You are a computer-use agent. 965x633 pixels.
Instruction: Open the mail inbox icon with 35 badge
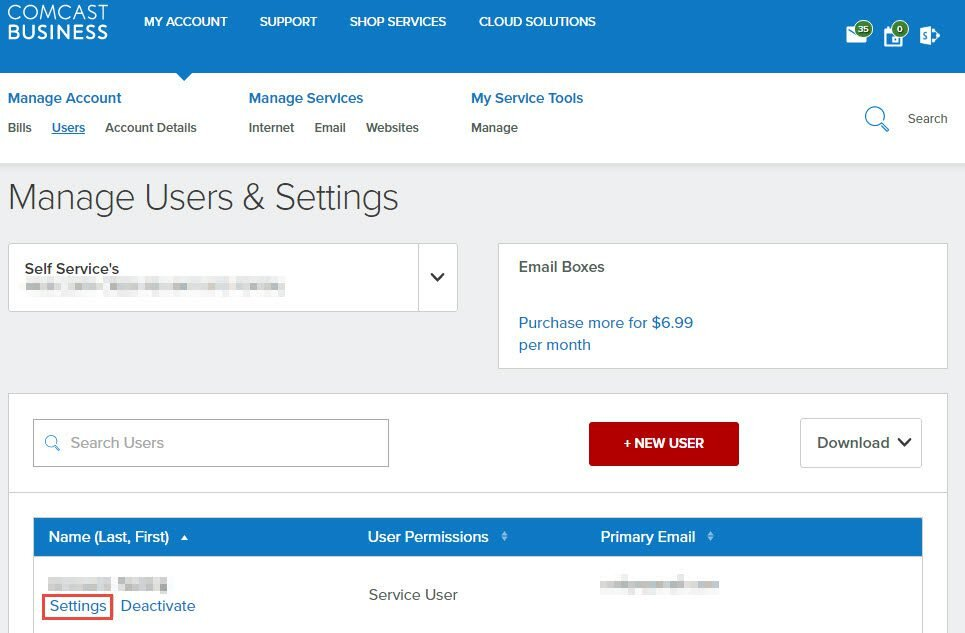coord(857,34)
